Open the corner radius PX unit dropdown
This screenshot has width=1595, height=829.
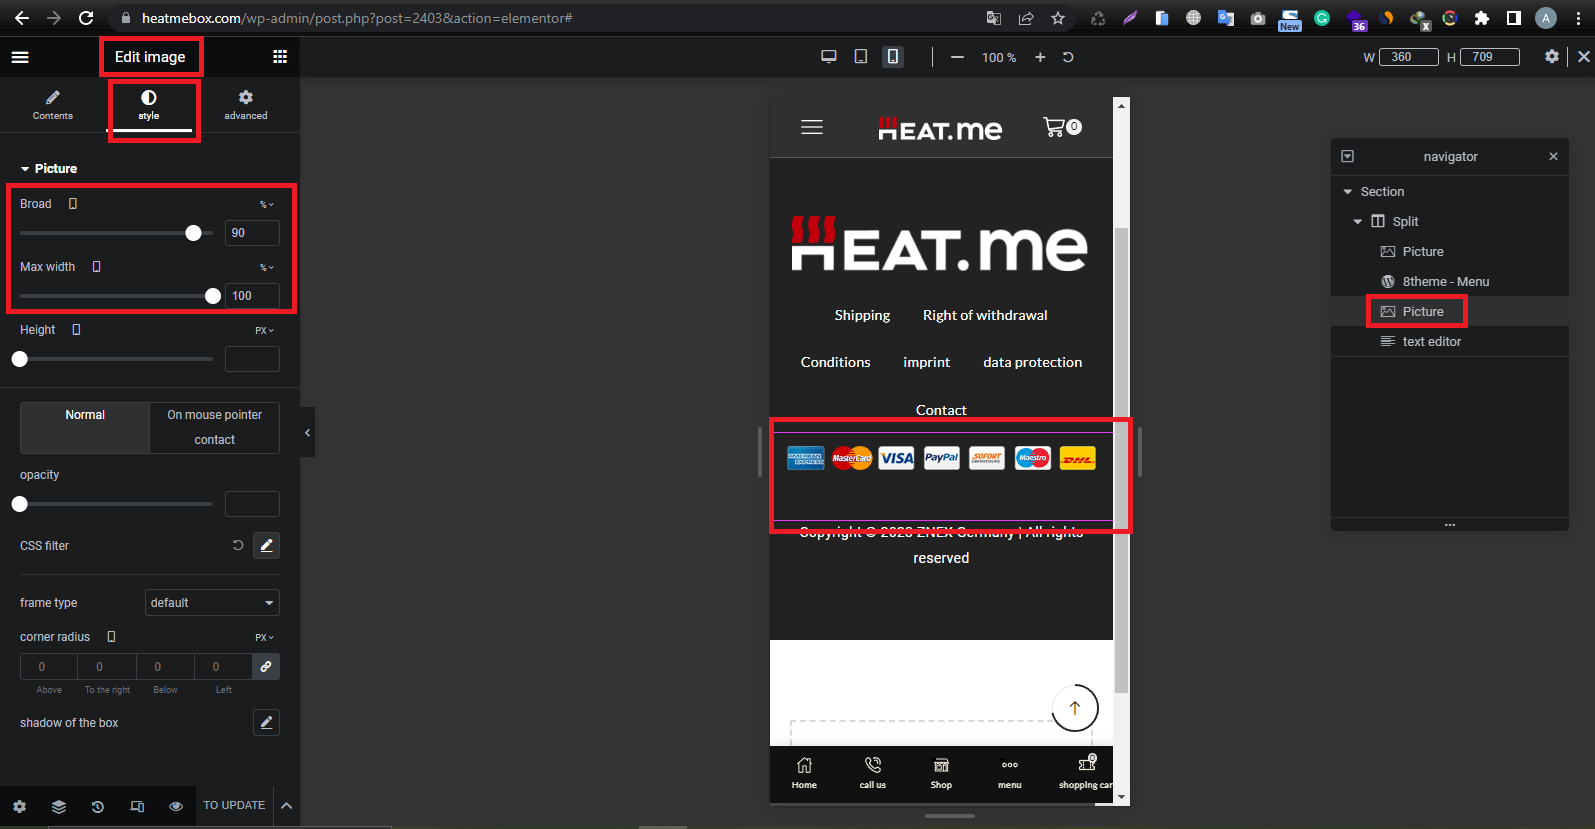pyautogui.click(x=264, y=638)
